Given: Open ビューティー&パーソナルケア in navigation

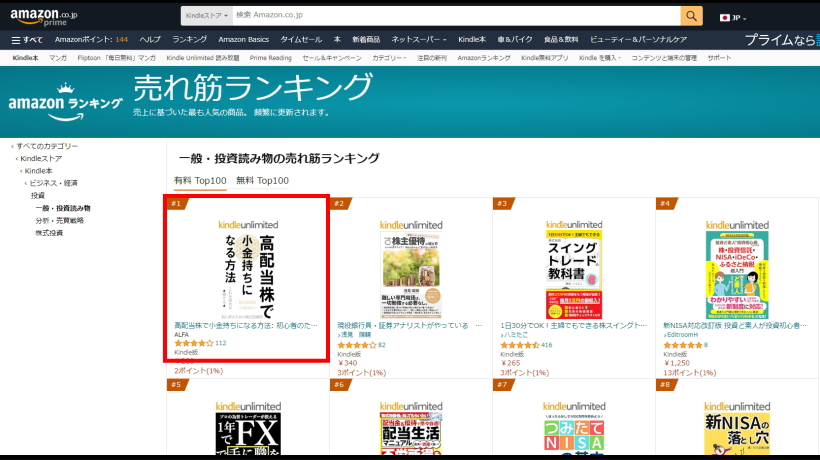Looking at the screenshot, I should coord(638,40).
